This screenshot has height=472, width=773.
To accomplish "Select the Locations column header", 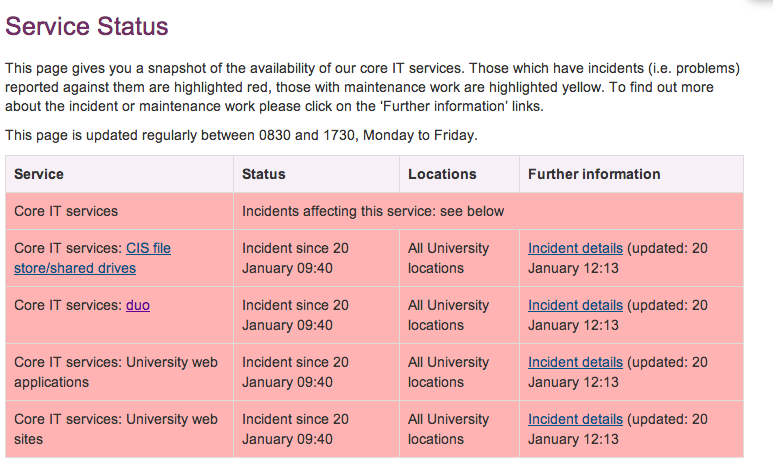I will tap(442, 174).
